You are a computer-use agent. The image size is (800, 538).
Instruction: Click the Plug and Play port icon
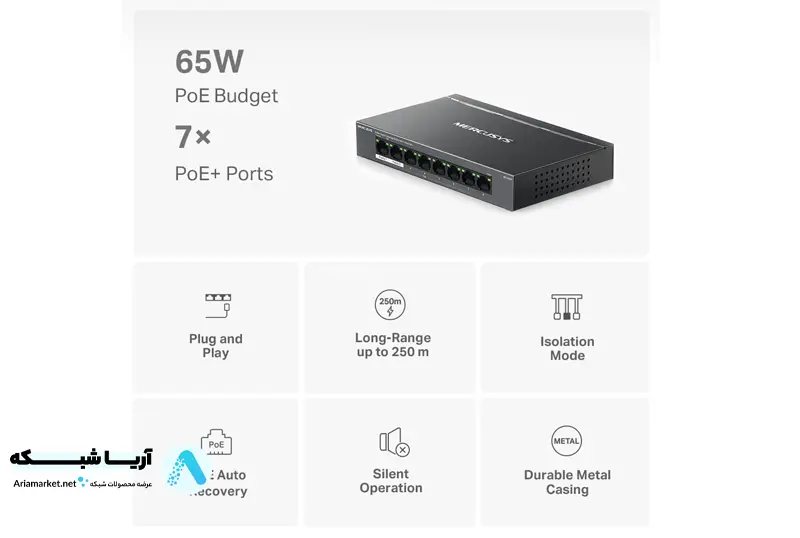click(218, 305)
